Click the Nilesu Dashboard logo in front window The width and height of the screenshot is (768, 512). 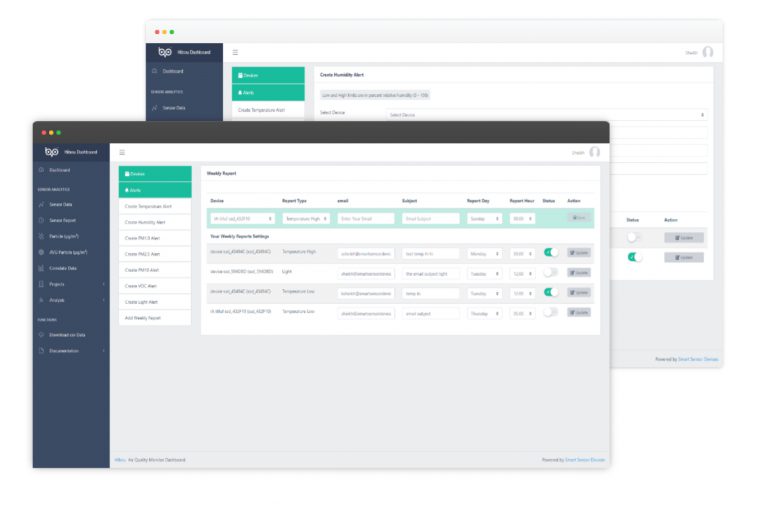pos(53,152)
